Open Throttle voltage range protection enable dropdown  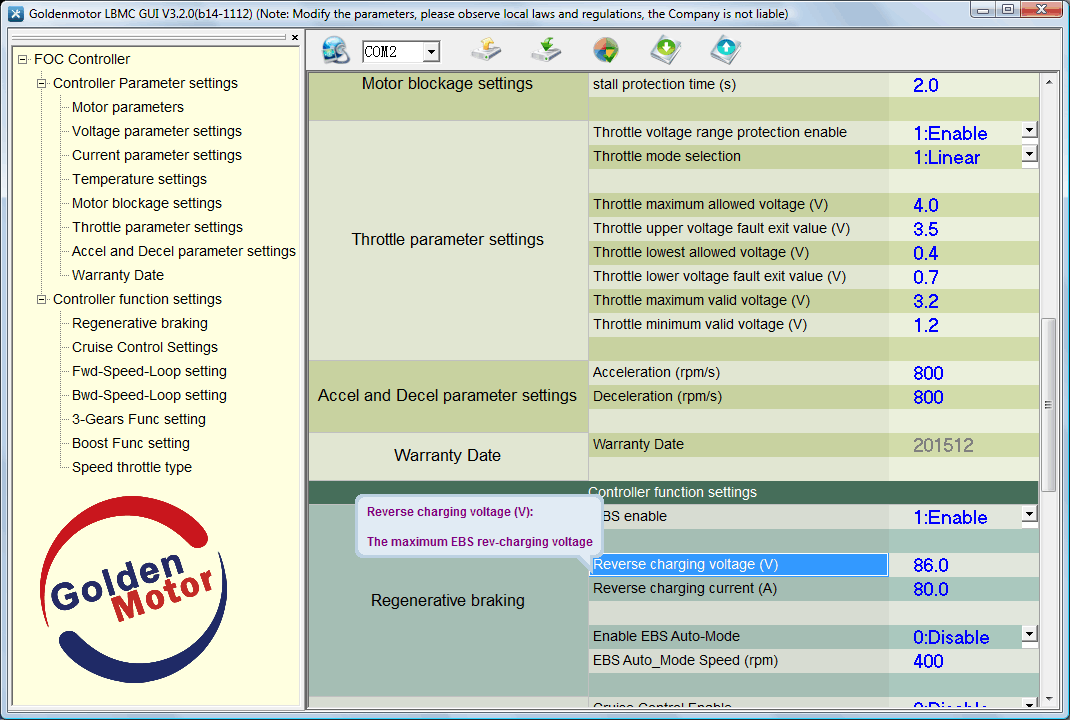(1029, 130)
